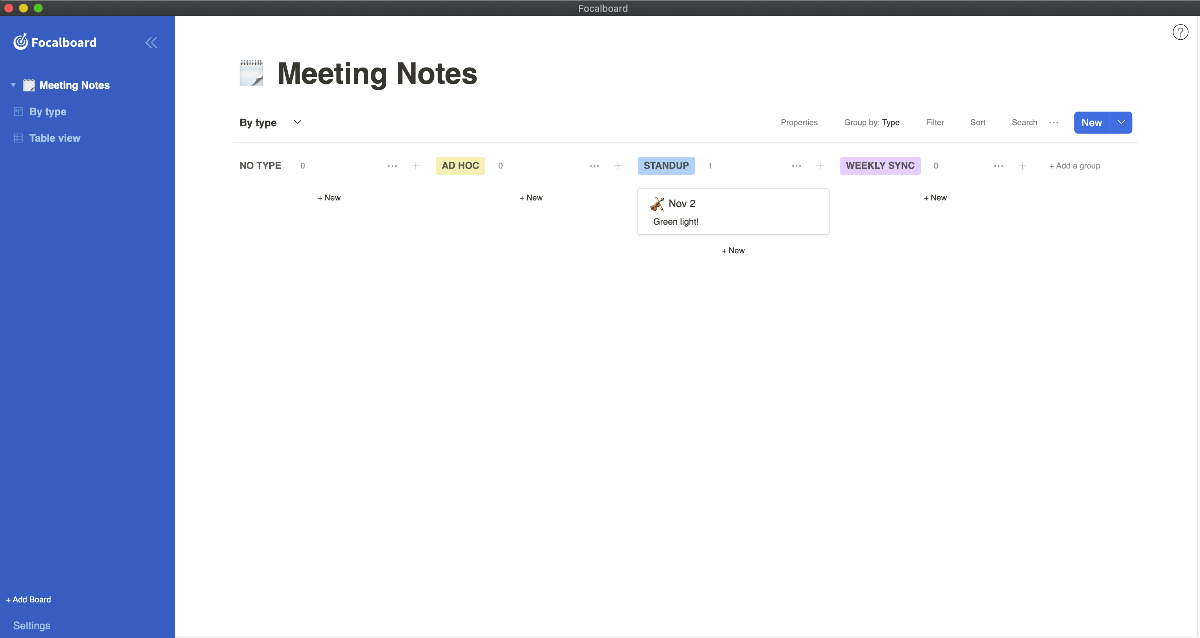Viewport: 1200px width, 638px height.
Task: Collapse the Meeting Notes tree in sidebar
Action: [13, 85]
